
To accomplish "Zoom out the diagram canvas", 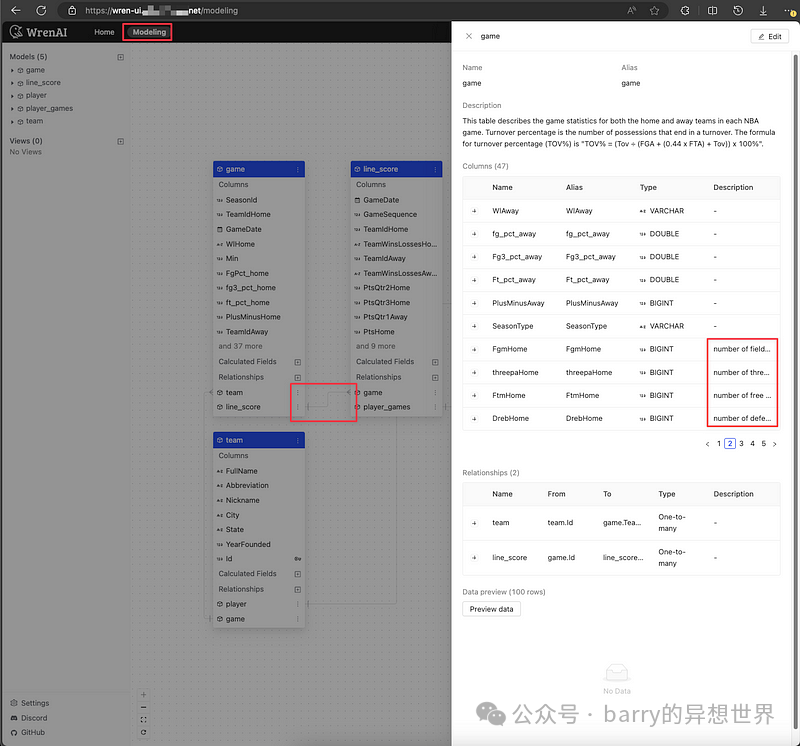I will [x=143, y=707].
